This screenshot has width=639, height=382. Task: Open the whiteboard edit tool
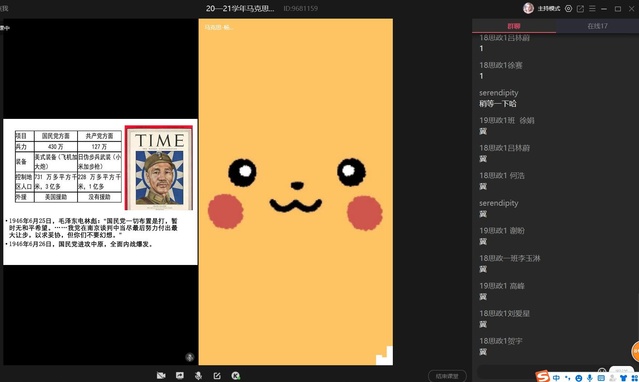coord(217,375)
